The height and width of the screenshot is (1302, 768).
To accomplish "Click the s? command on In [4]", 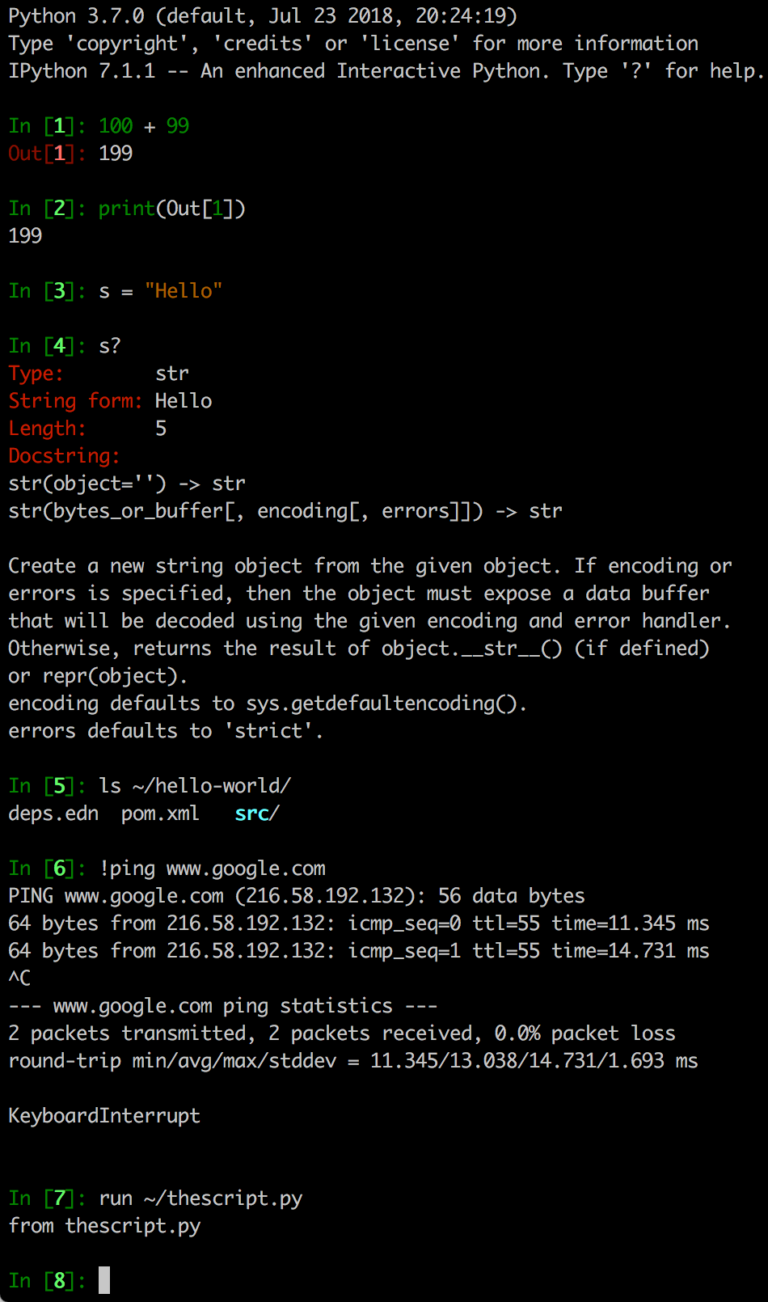I will [110, 346].
